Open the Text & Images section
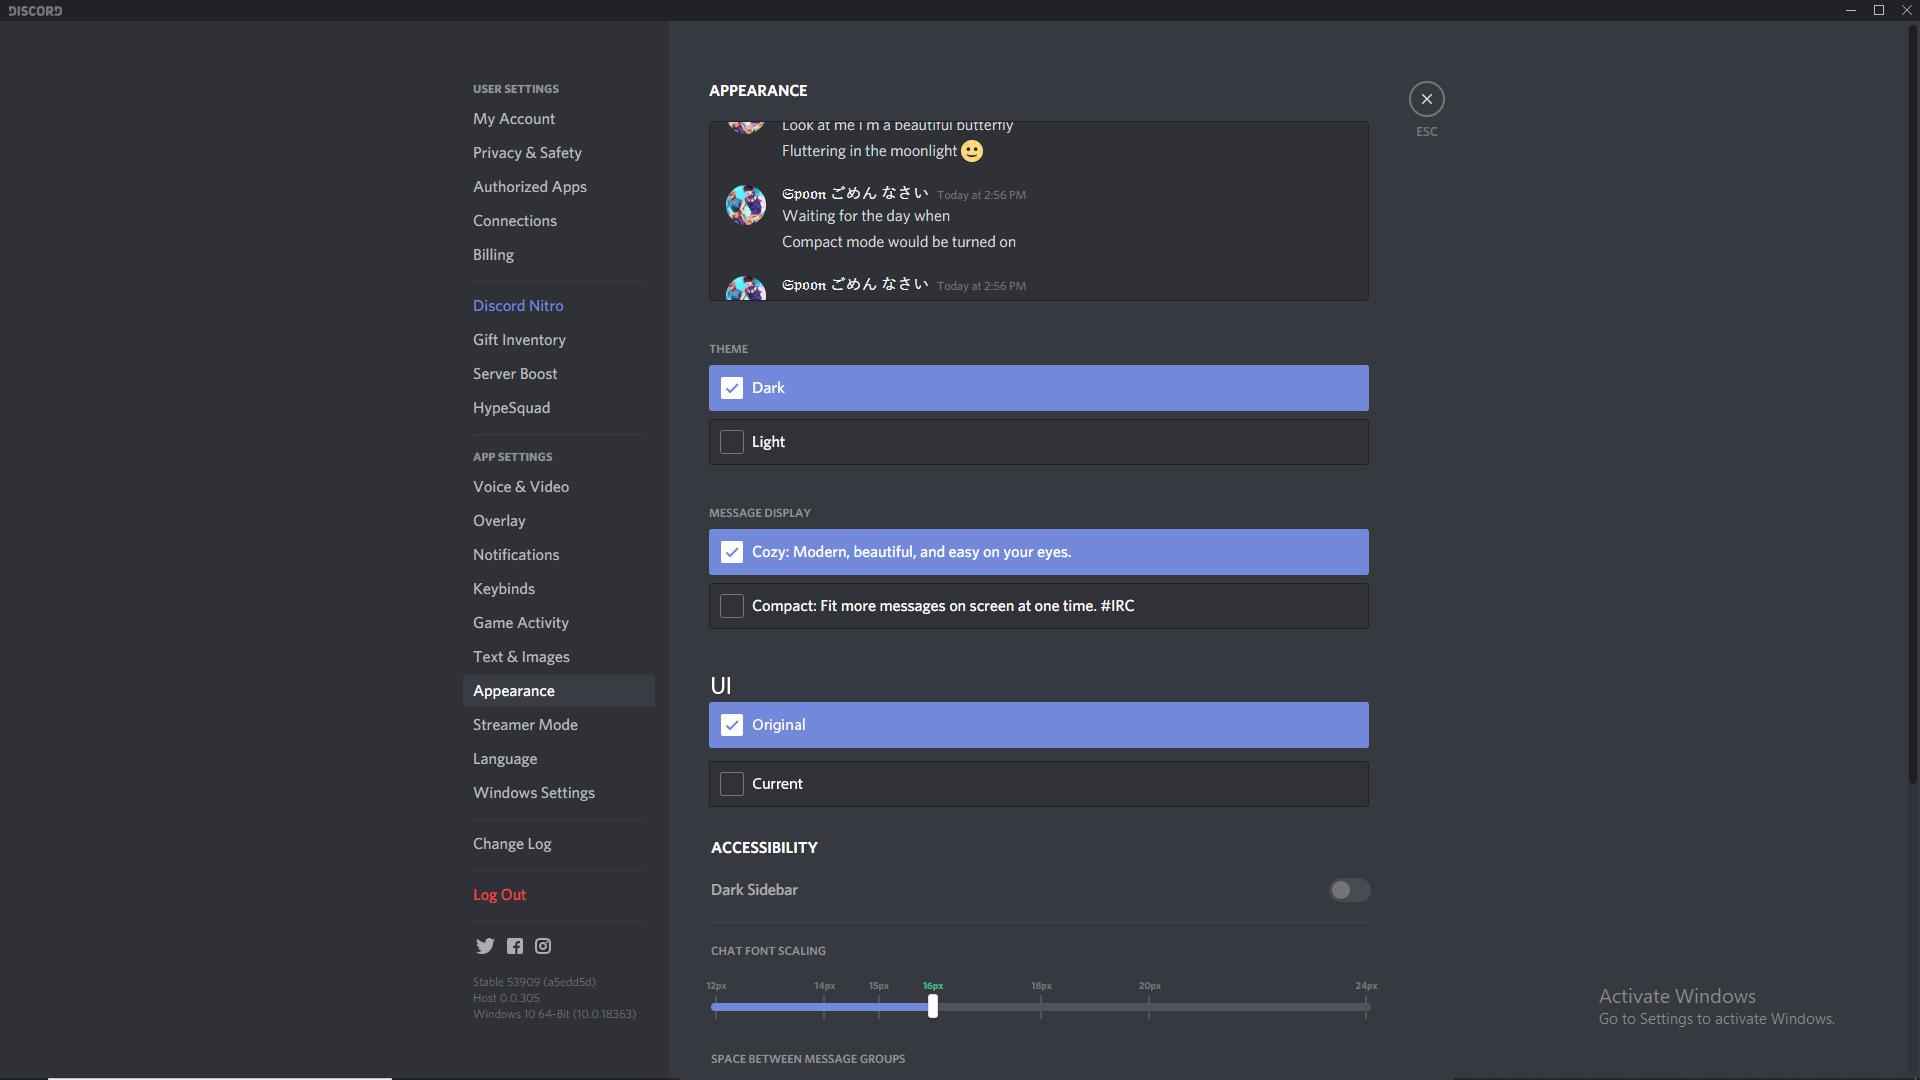The height and width of the screenshot is (1080, 1920). coord(521,656)
